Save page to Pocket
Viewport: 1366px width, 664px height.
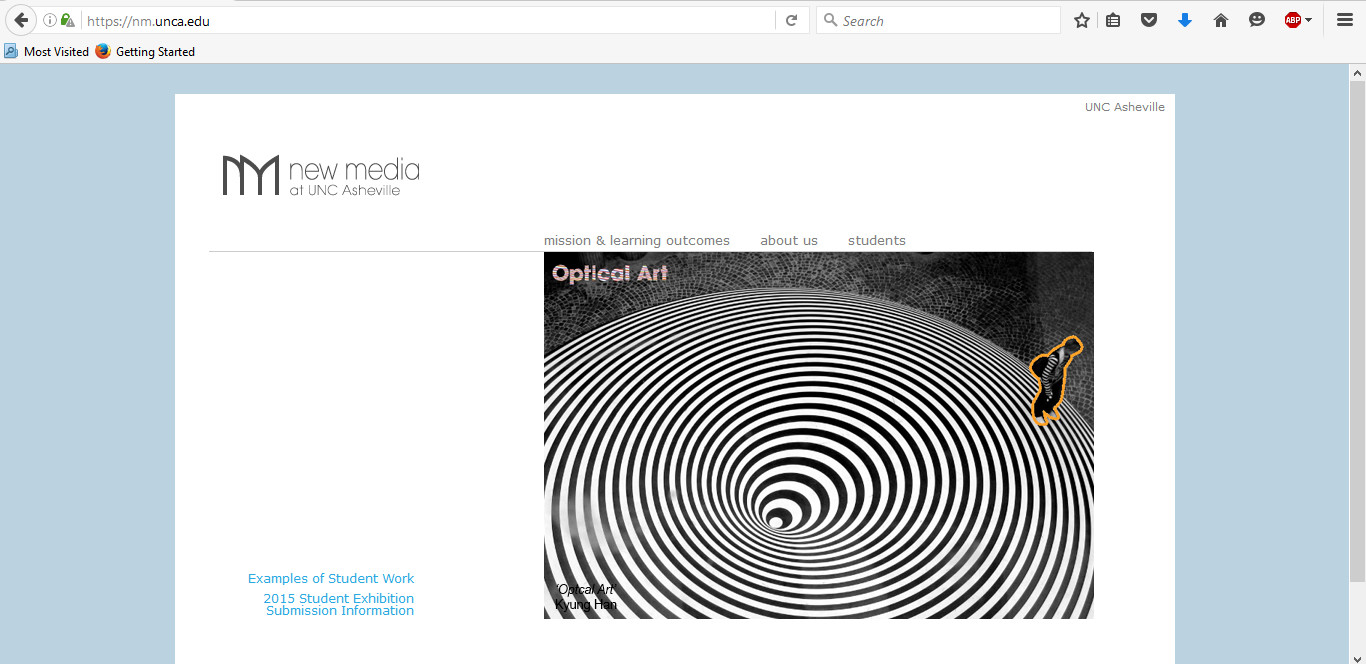(1149, 20)
